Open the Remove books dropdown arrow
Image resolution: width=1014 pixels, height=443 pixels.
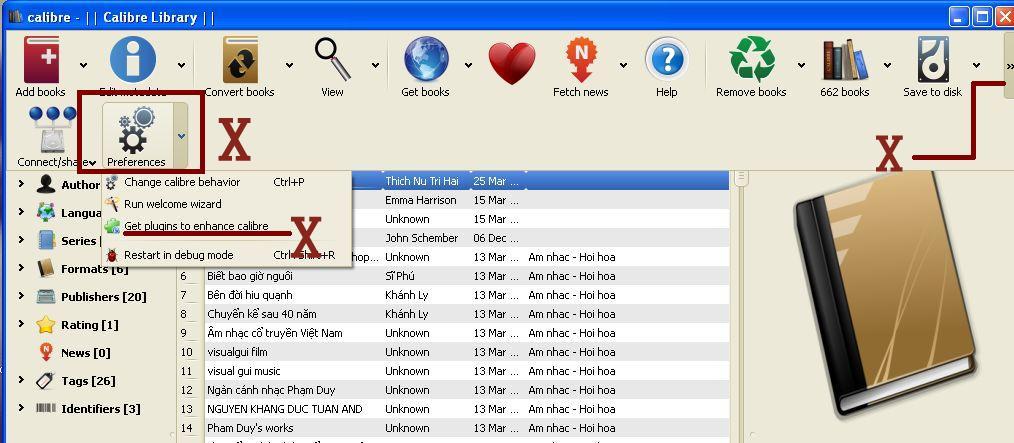(801, 65)
